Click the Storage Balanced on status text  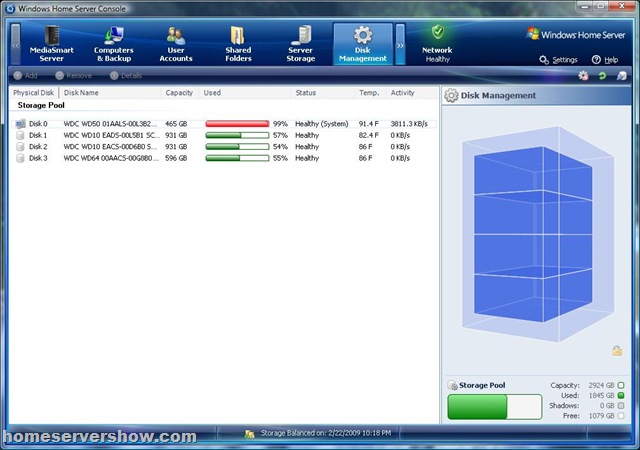326,433
